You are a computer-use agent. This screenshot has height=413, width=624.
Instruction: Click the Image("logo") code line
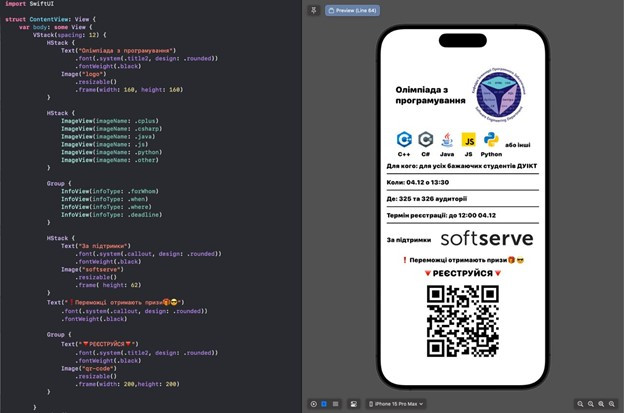[x=84, y=74]
